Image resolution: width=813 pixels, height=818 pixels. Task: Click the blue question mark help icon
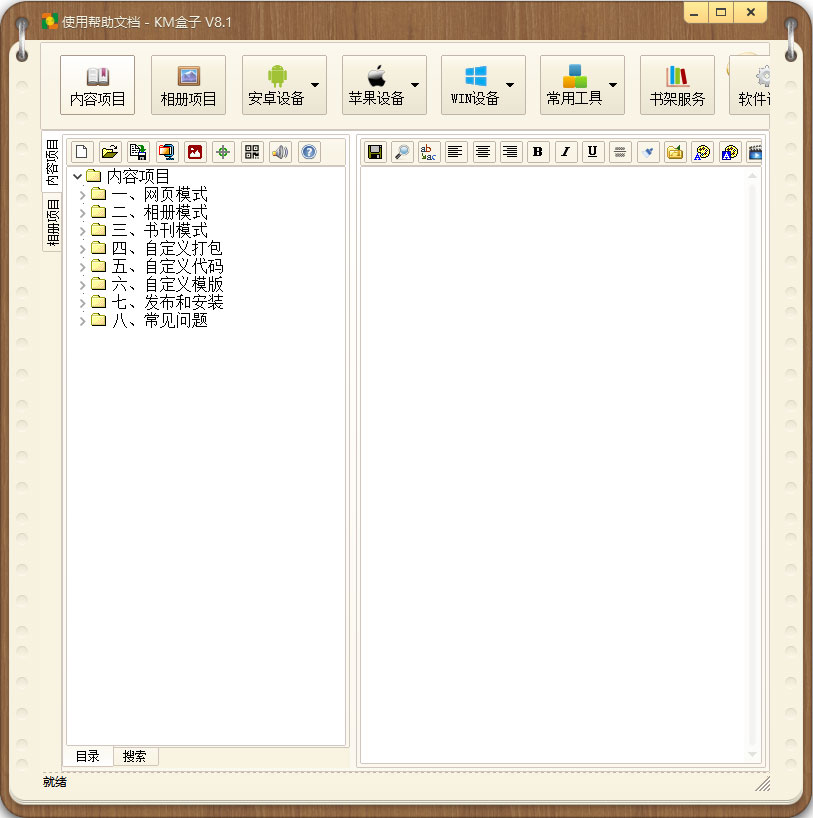(x=309, y=152)
